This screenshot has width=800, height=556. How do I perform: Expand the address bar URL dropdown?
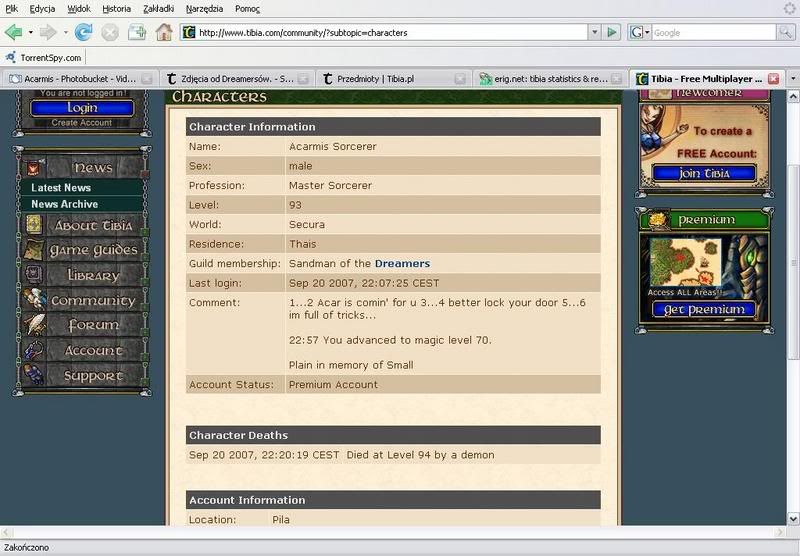pos(594,33)
